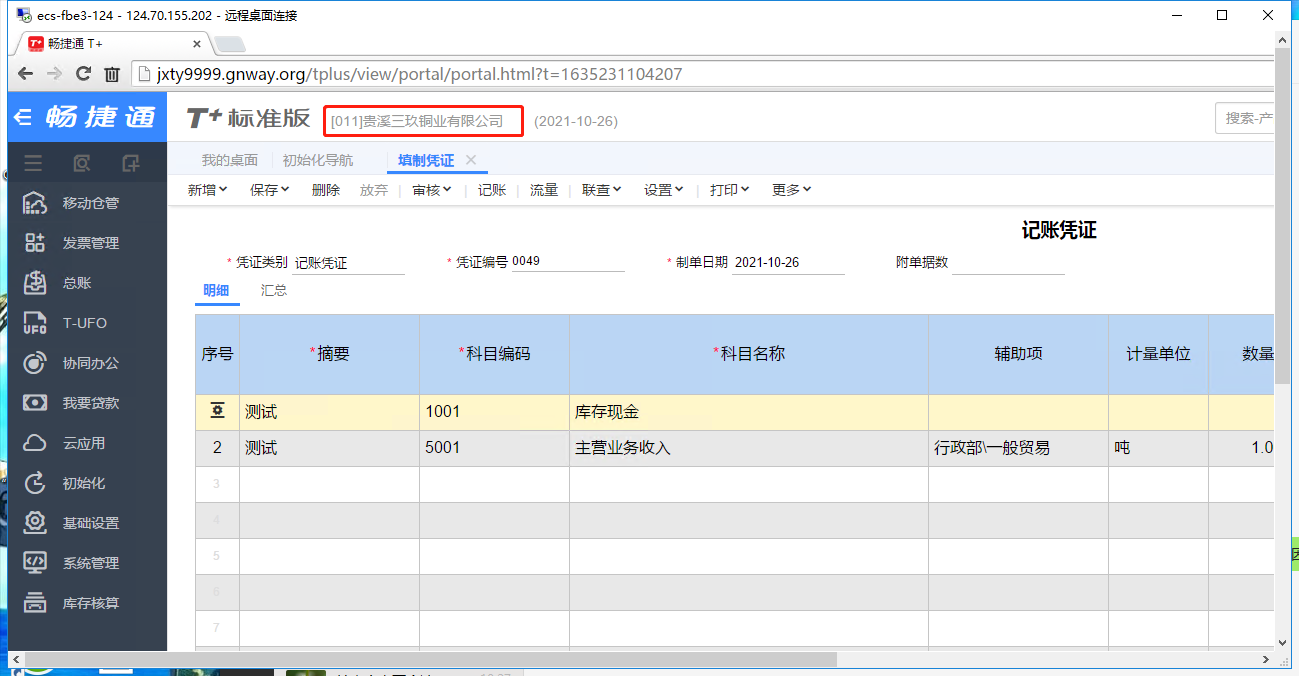Close the 填制凭证 tab with the X
The image size is (1299, 676).
(471, 160)
